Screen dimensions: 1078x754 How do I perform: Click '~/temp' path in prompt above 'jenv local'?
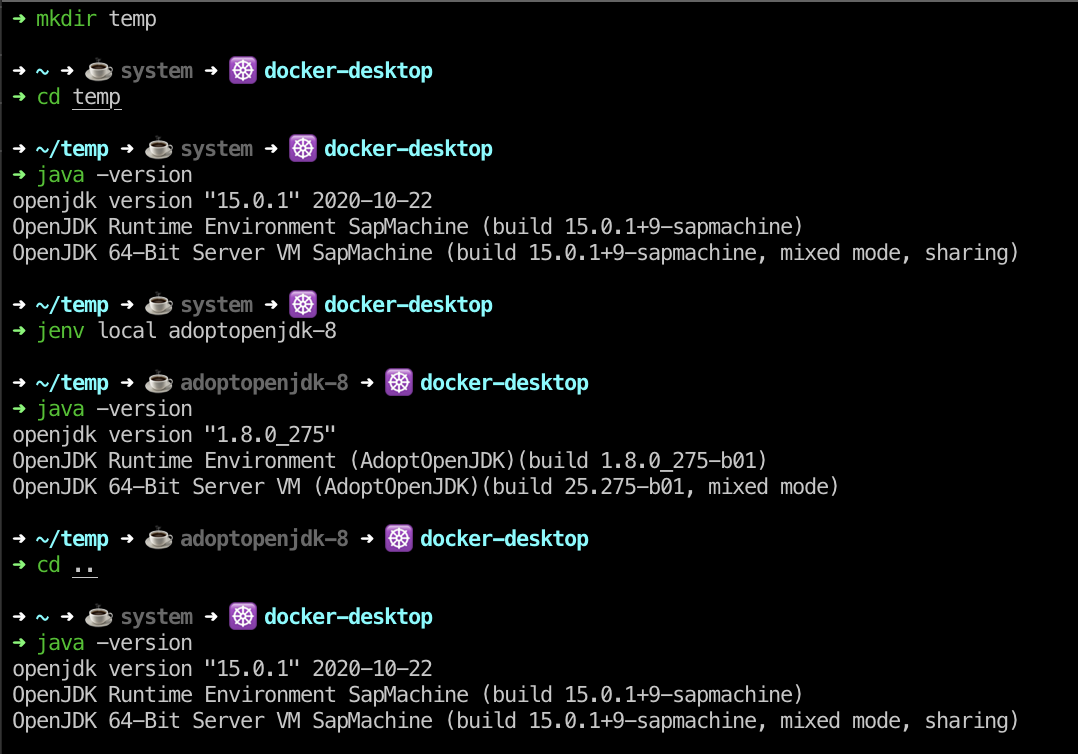coord(72,304)
